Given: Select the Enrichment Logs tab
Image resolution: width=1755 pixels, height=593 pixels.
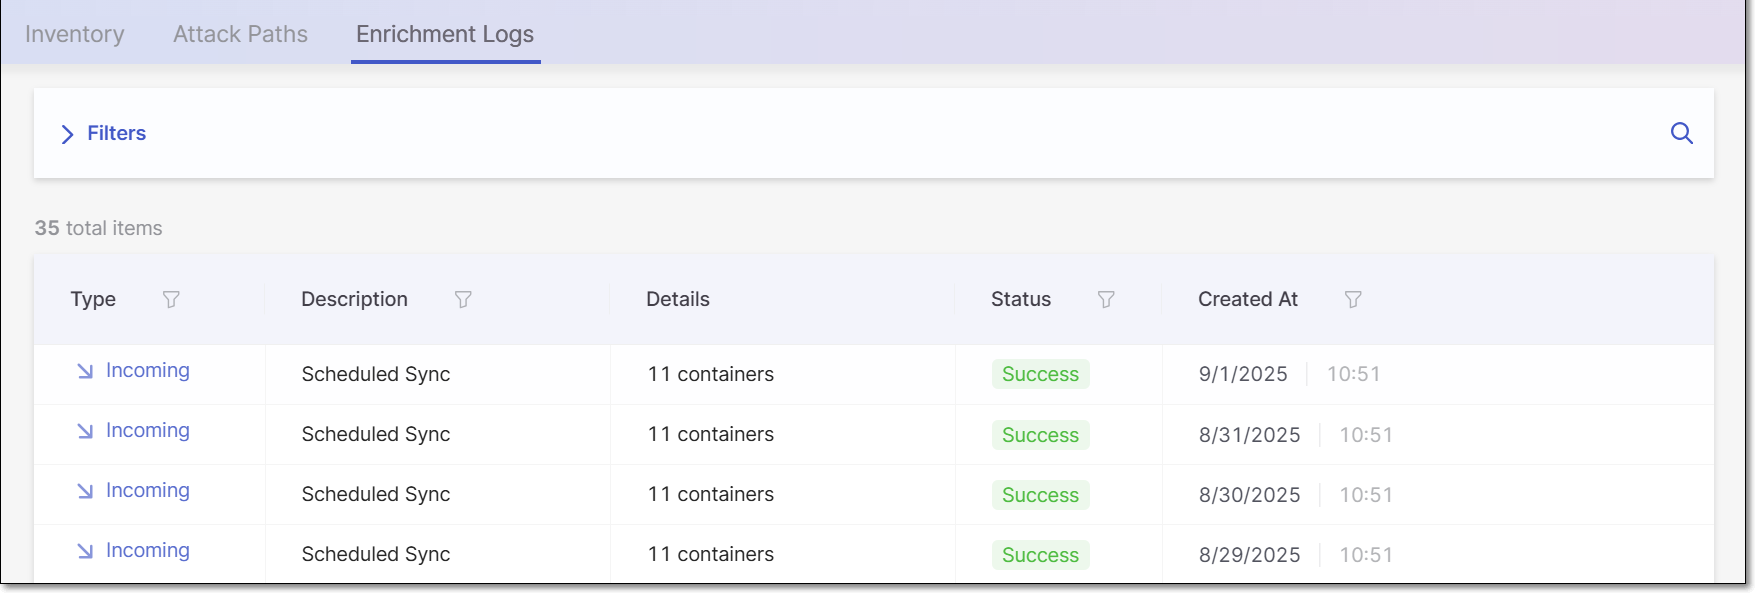Looking at the screenshot, I should pos(445,34).
